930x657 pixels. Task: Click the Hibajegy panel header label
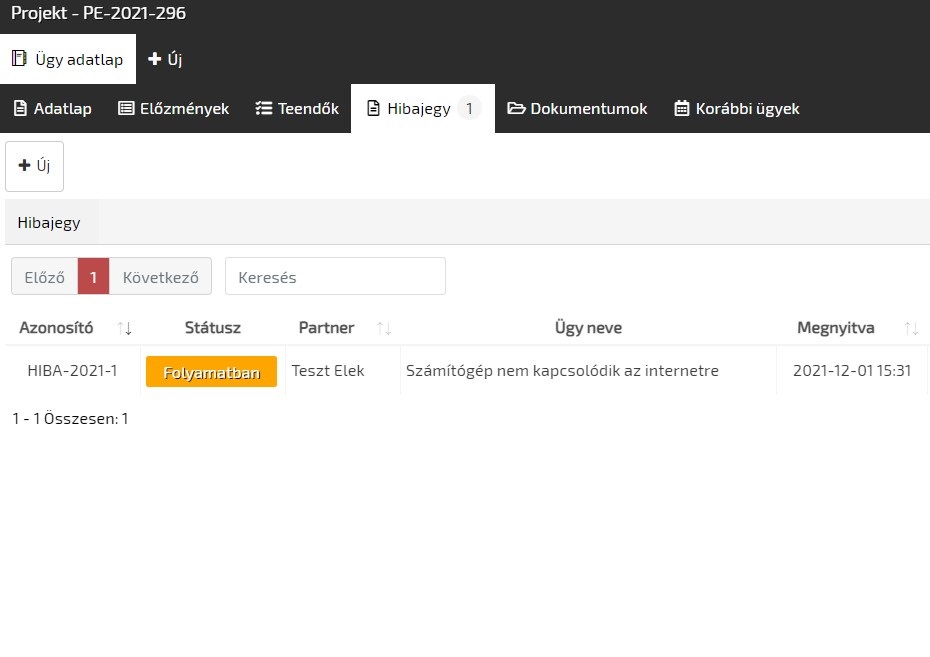[49, 223]
